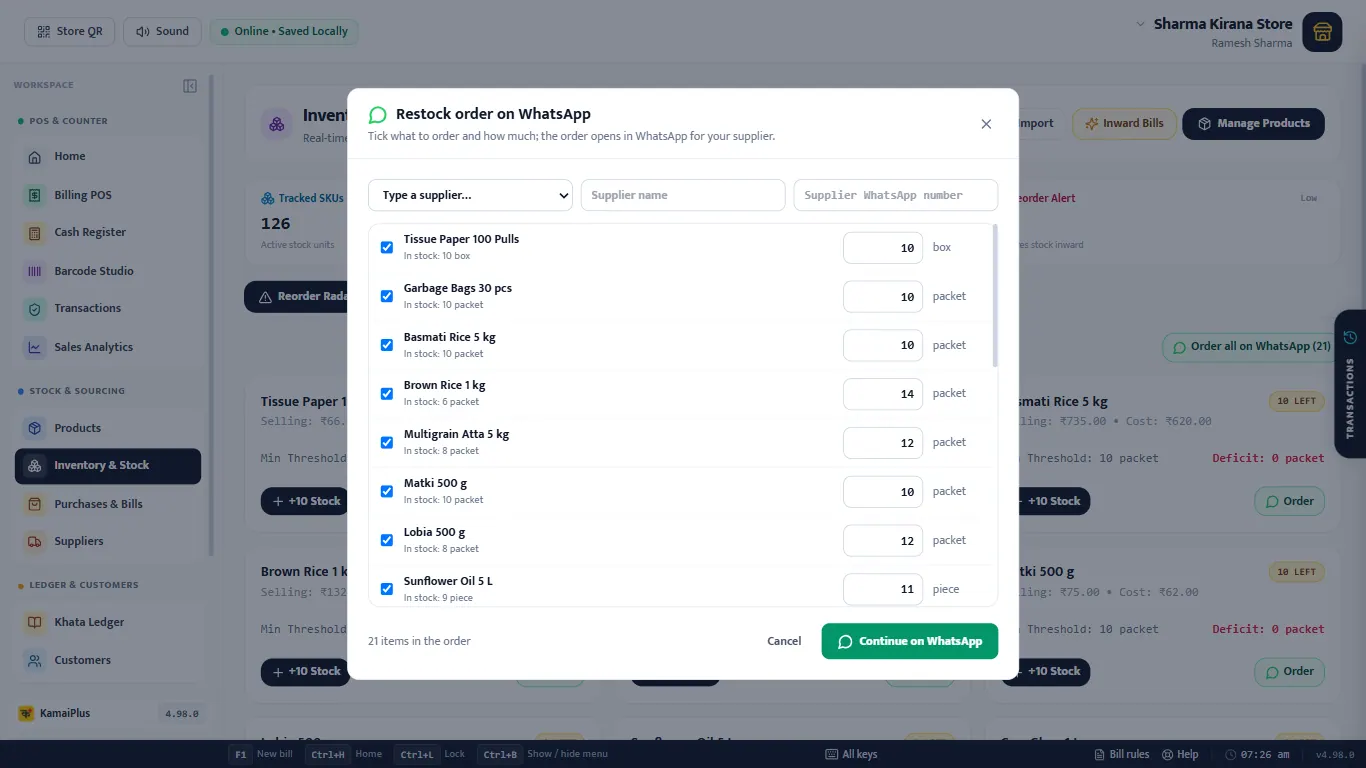This screenshot has width=1366, height=768.
Task: Click the Store QR button
Action: tap(70, 31)
